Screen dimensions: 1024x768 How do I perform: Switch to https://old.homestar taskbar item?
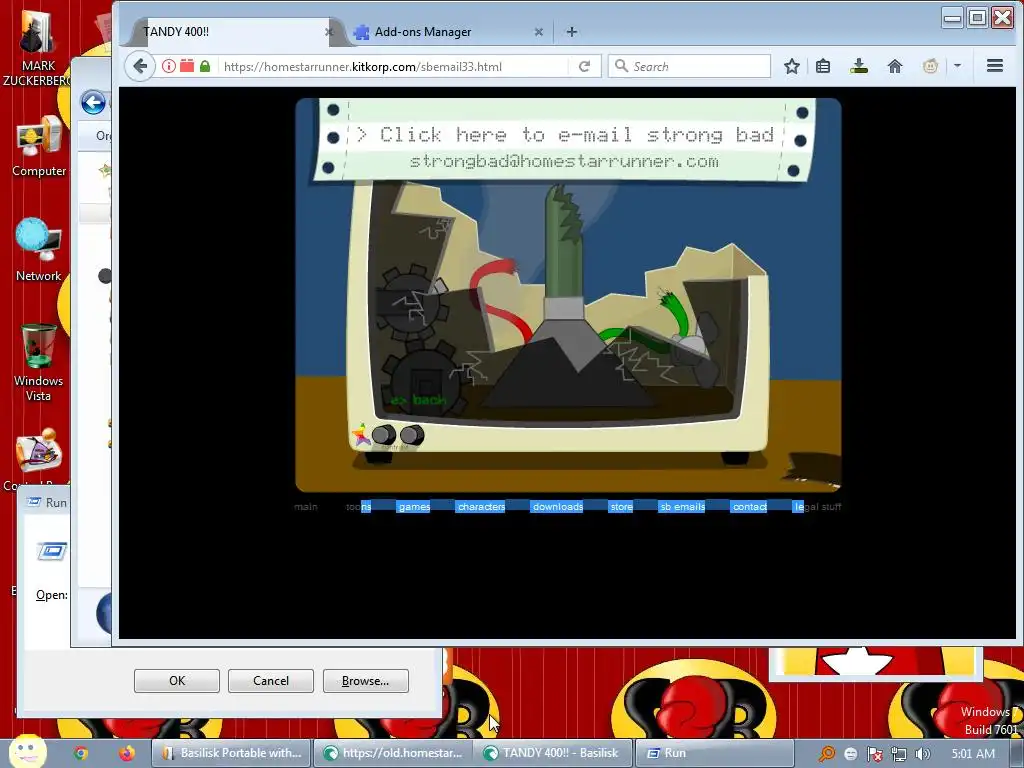(x=393, y=753)
